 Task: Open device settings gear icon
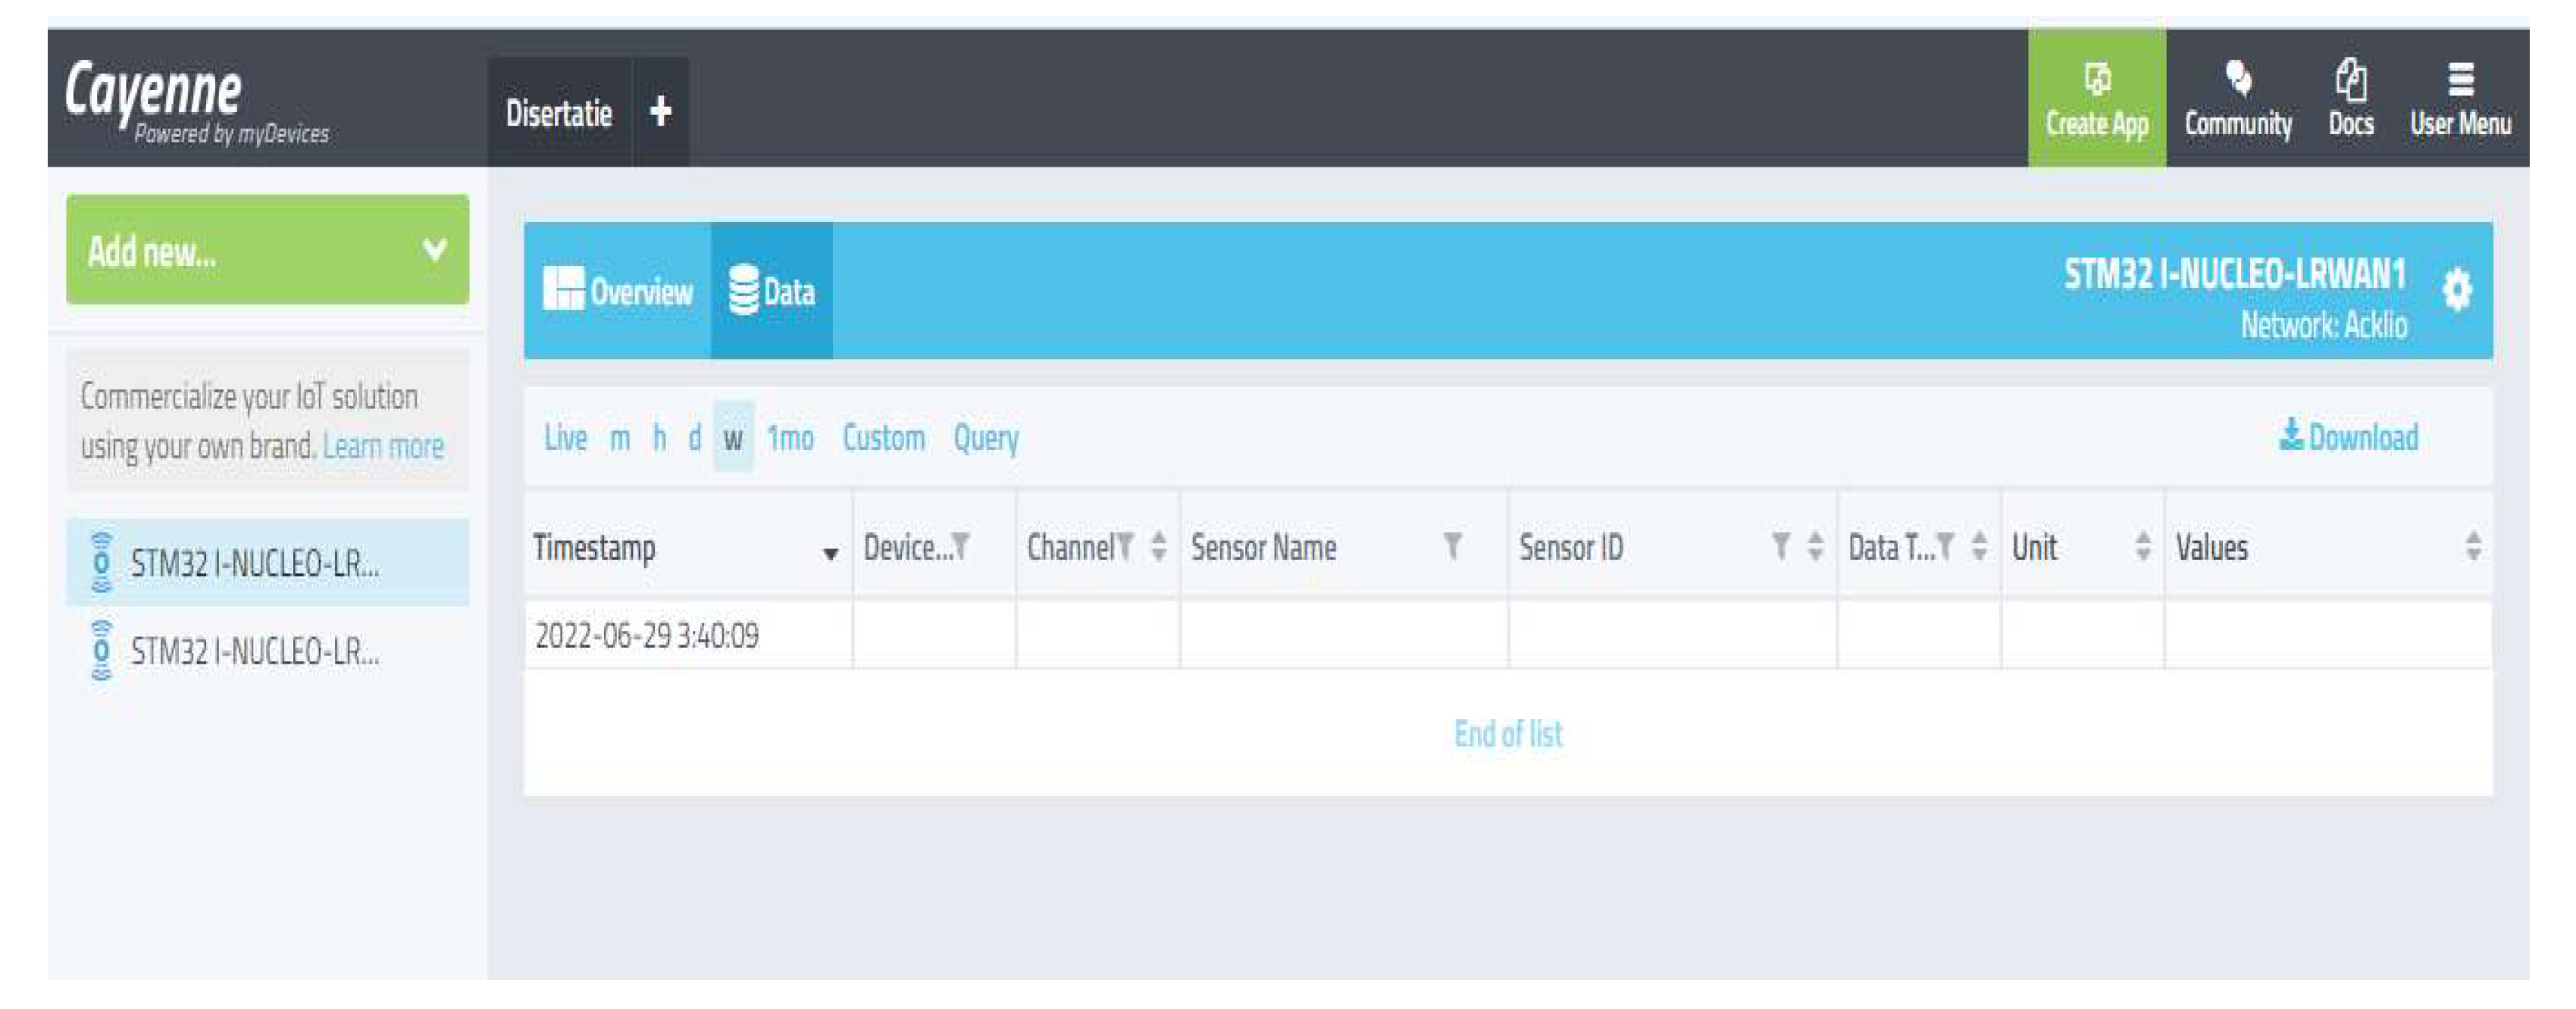coord(2456,290)
